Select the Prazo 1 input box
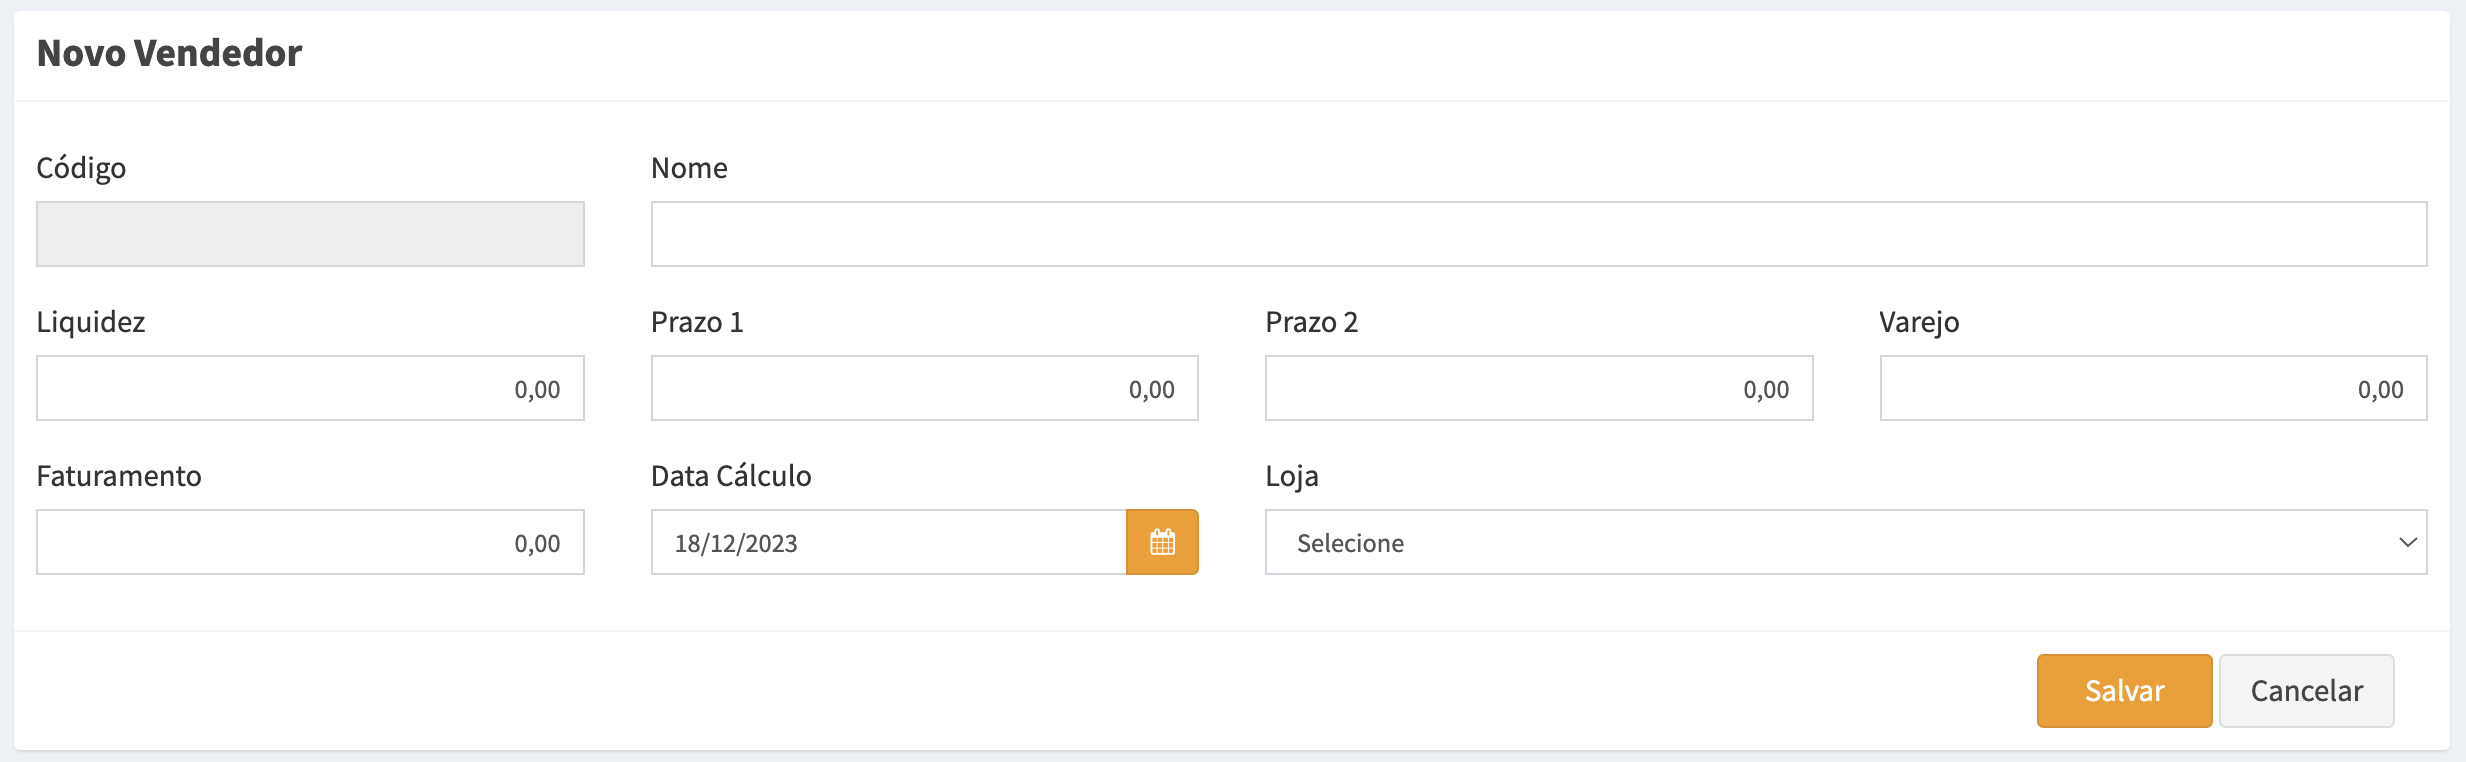Viewport: 2466px width, 762px height. click(x=924, y=388)
